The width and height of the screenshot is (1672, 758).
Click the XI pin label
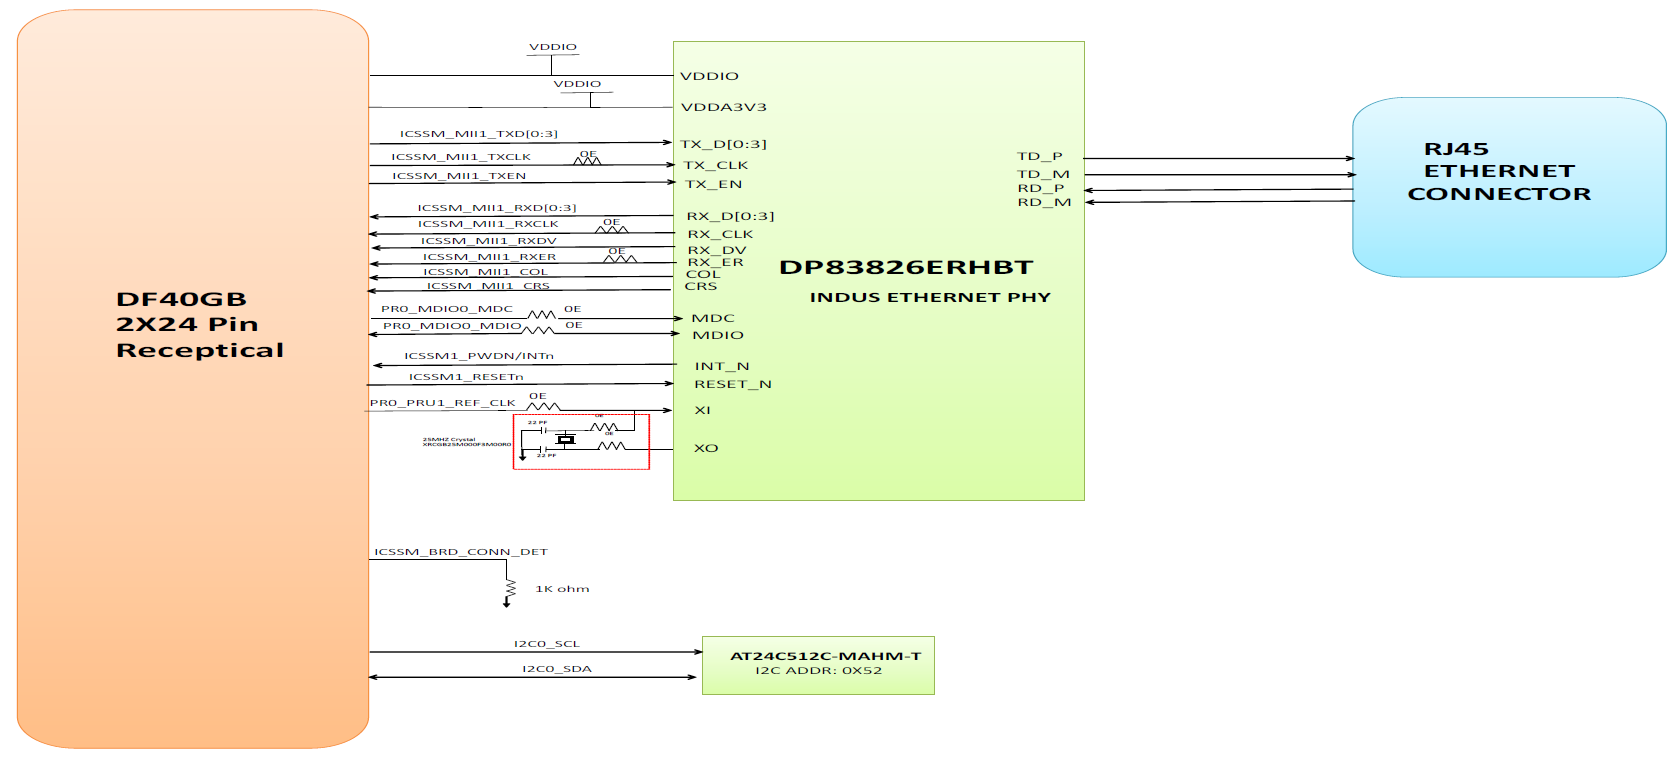pos(703,410)
